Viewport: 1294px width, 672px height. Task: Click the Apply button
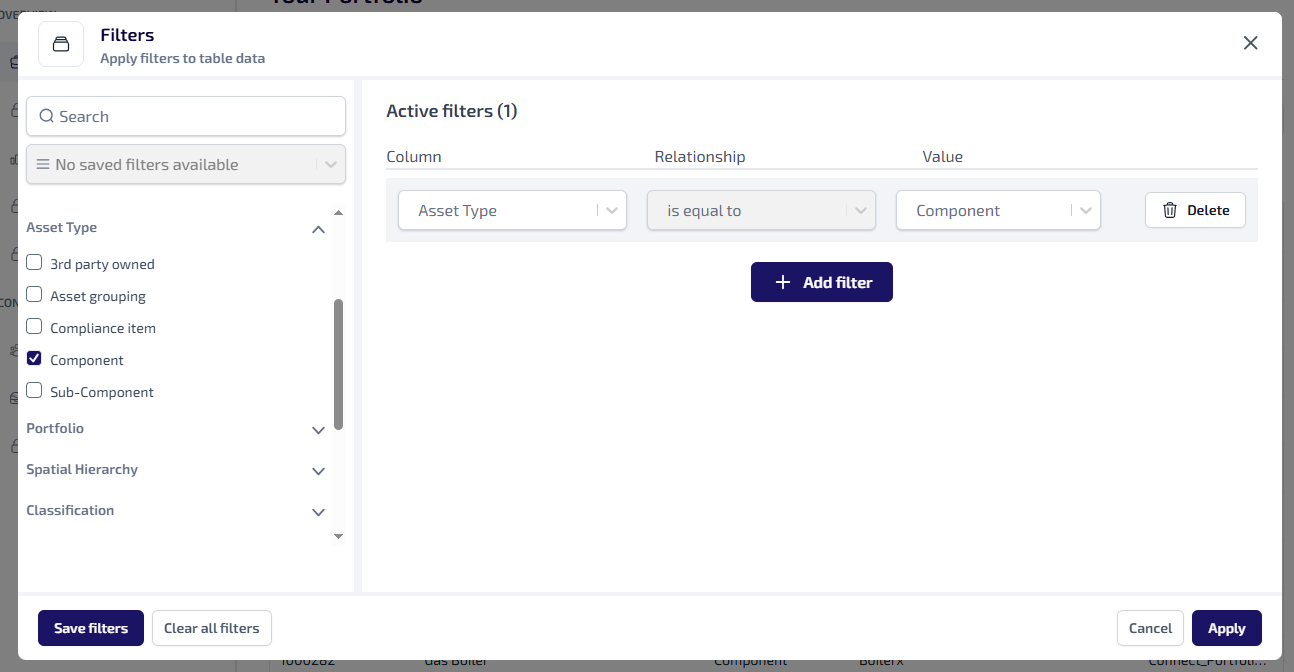[x=1226, y=628]
